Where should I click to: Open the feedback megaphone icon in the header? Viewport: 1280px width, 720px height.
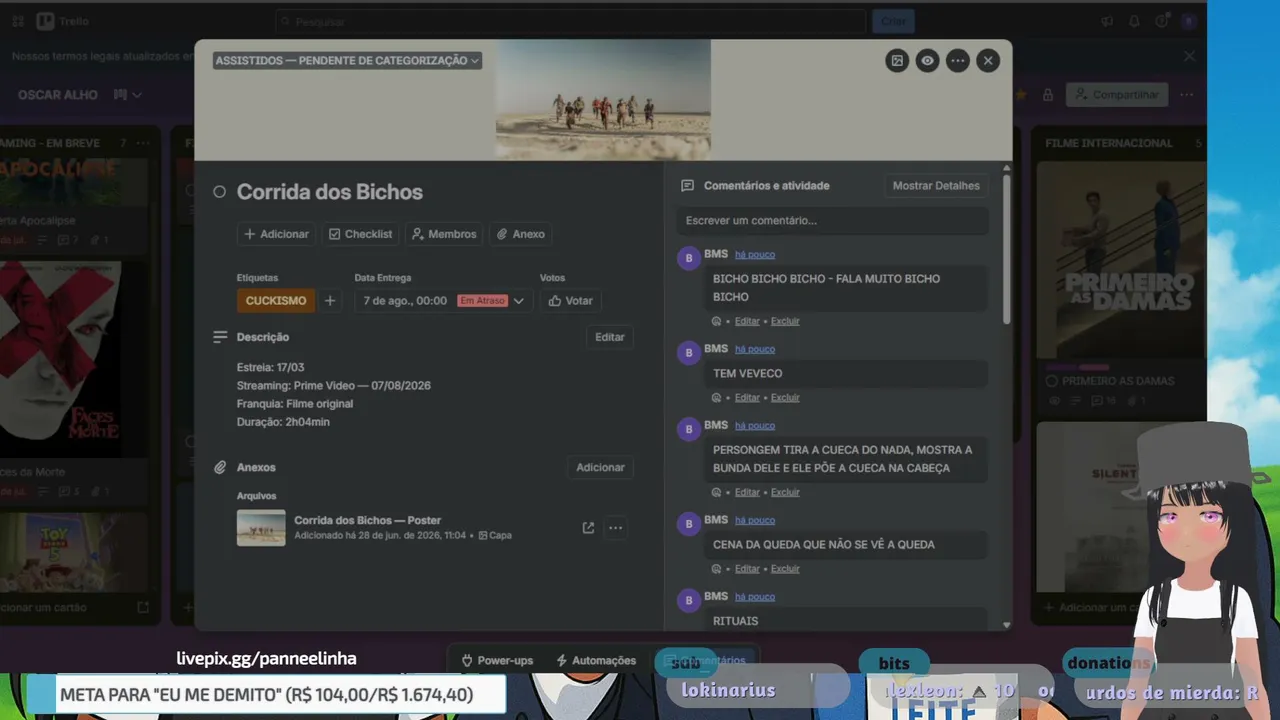tap(1107, 21)
